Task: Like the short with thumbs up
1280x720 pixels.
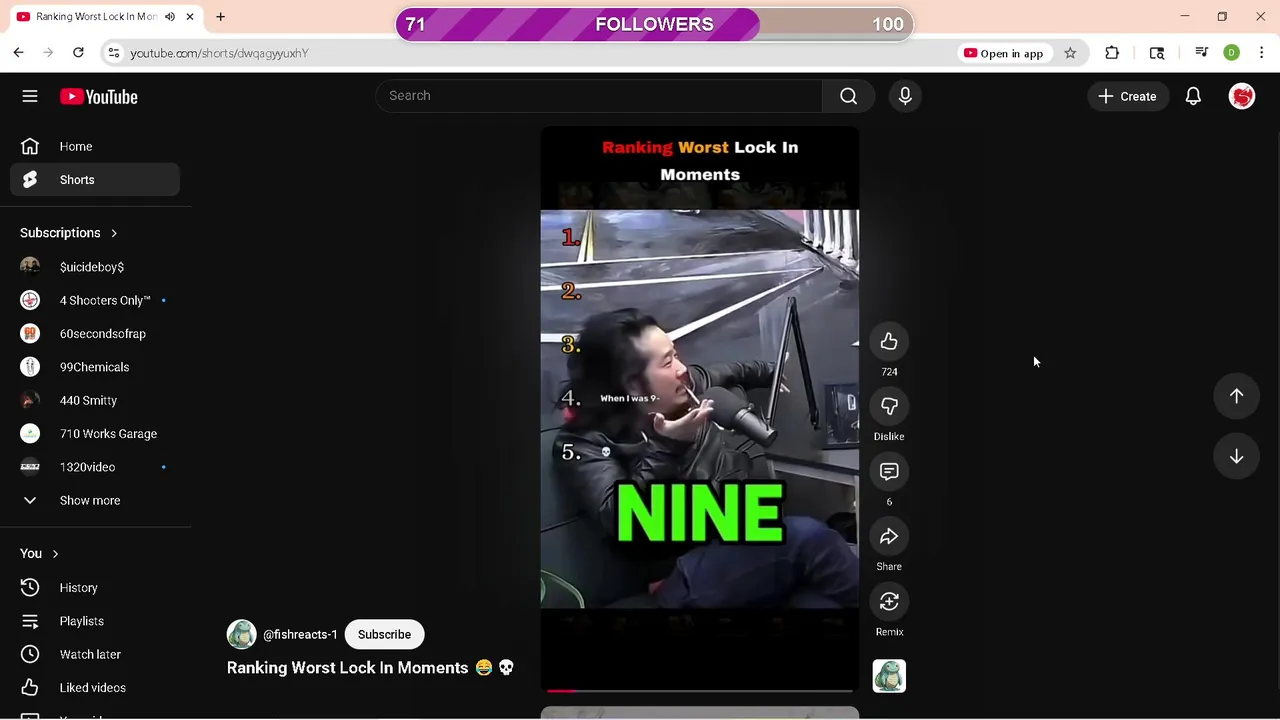Action: tap(889, 342)
